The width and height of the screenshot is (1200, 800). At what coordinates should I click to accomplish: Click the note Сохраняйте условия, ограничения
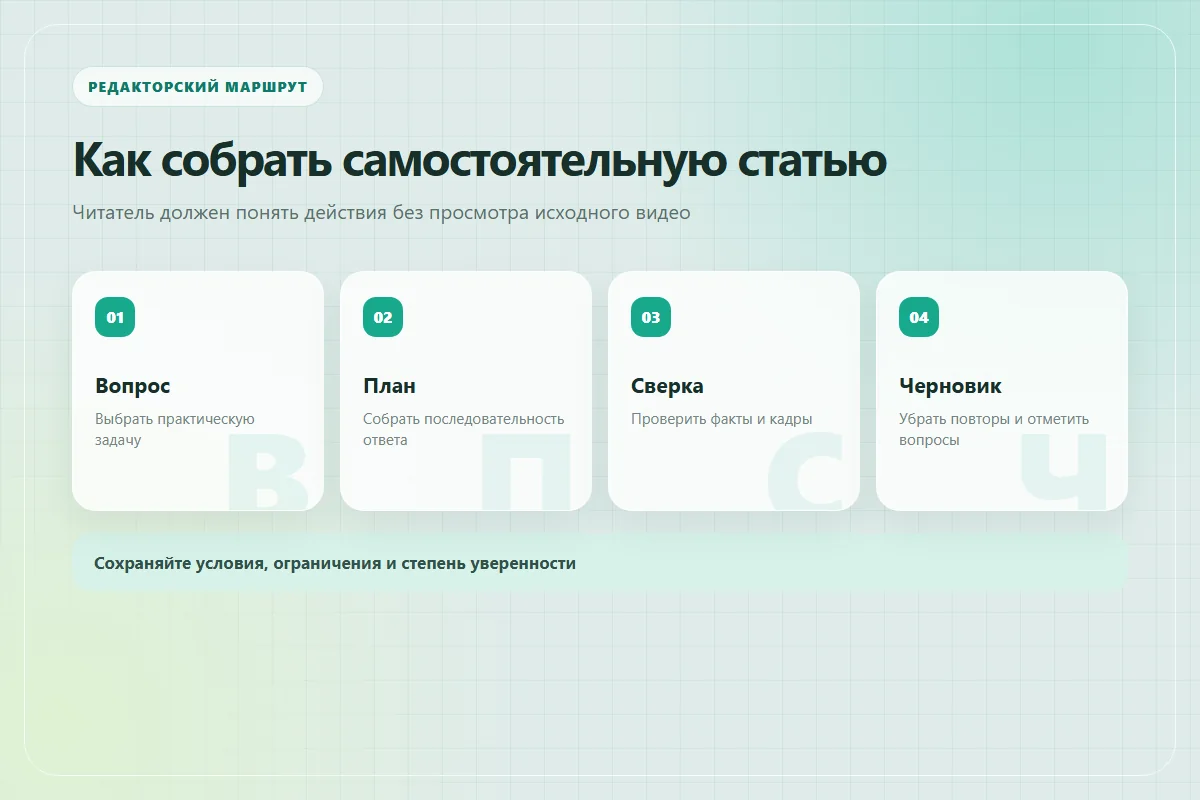coord(600,563)
